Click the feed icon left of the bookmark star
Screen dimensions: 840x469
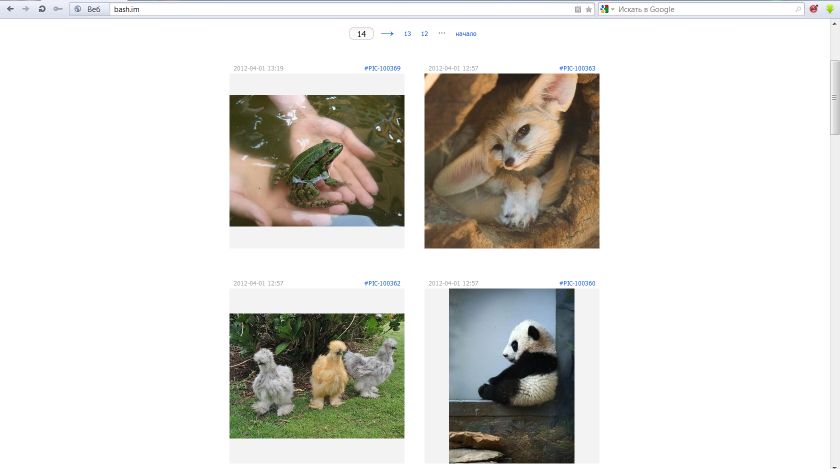[x=578, y=9]
